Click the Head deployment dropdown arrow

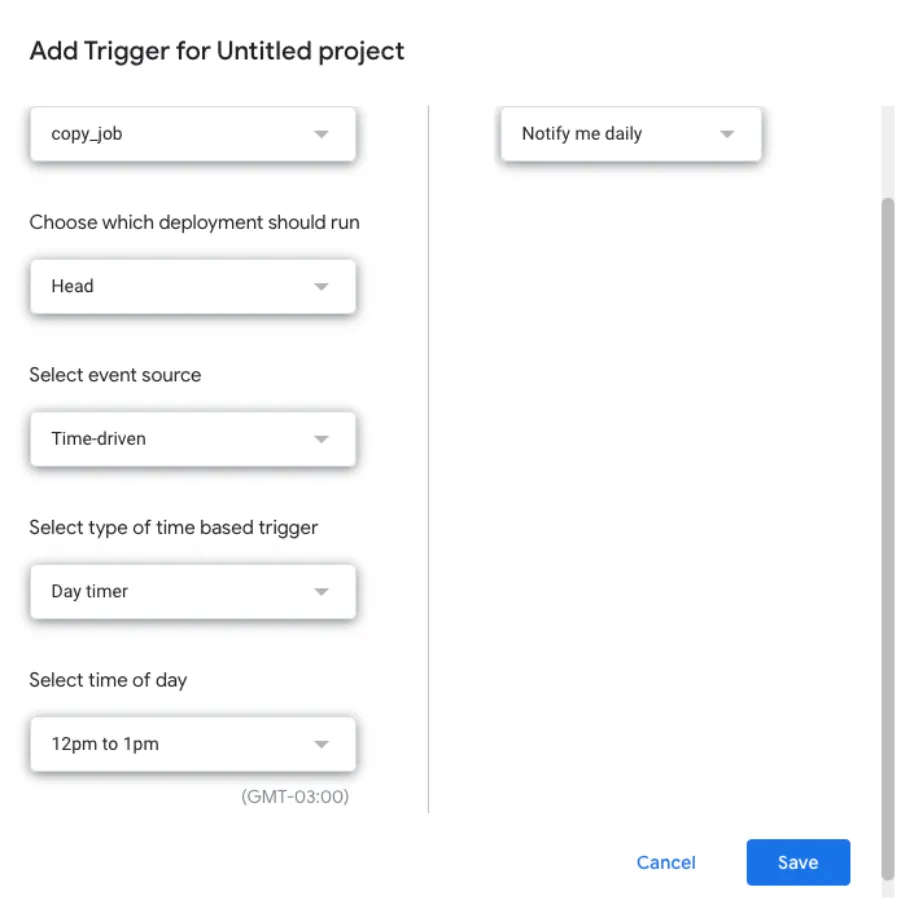coord(322,286)
